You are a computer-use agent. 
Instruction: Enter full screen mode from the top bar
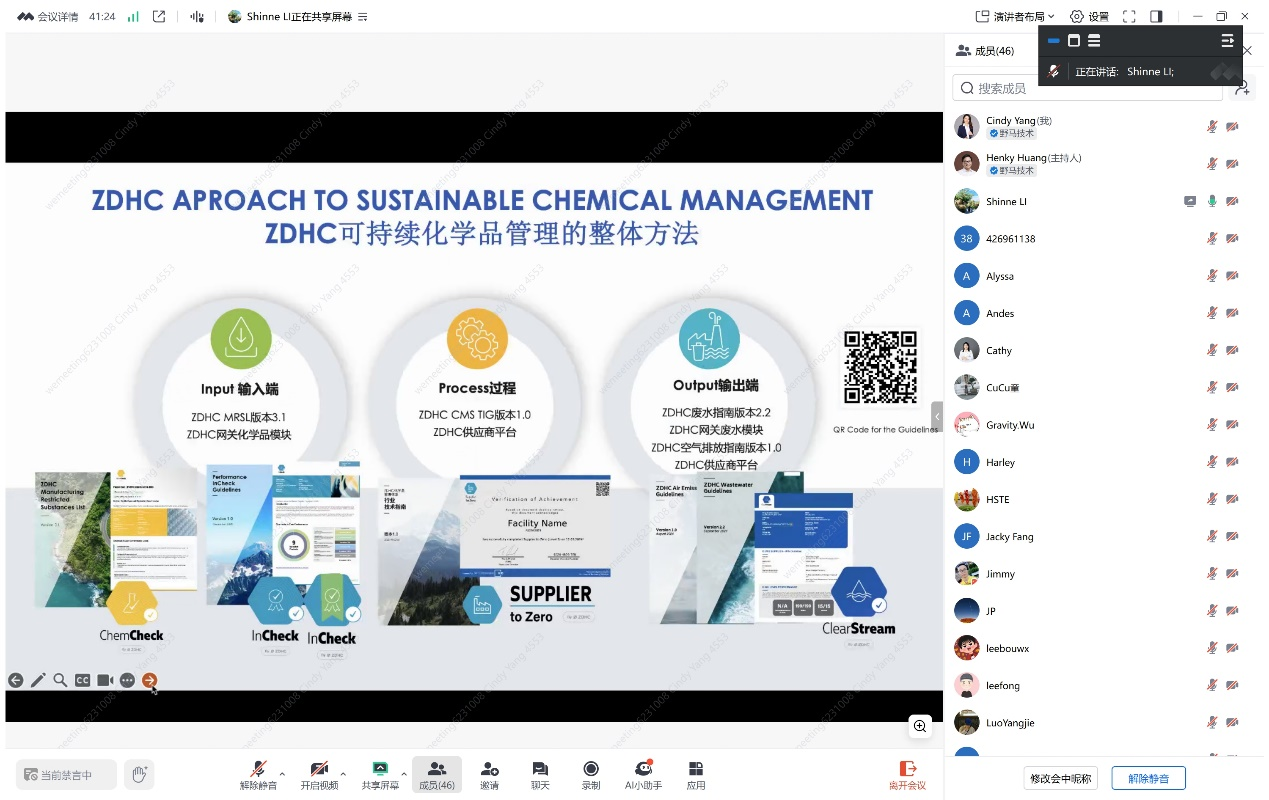(1129, 16)
